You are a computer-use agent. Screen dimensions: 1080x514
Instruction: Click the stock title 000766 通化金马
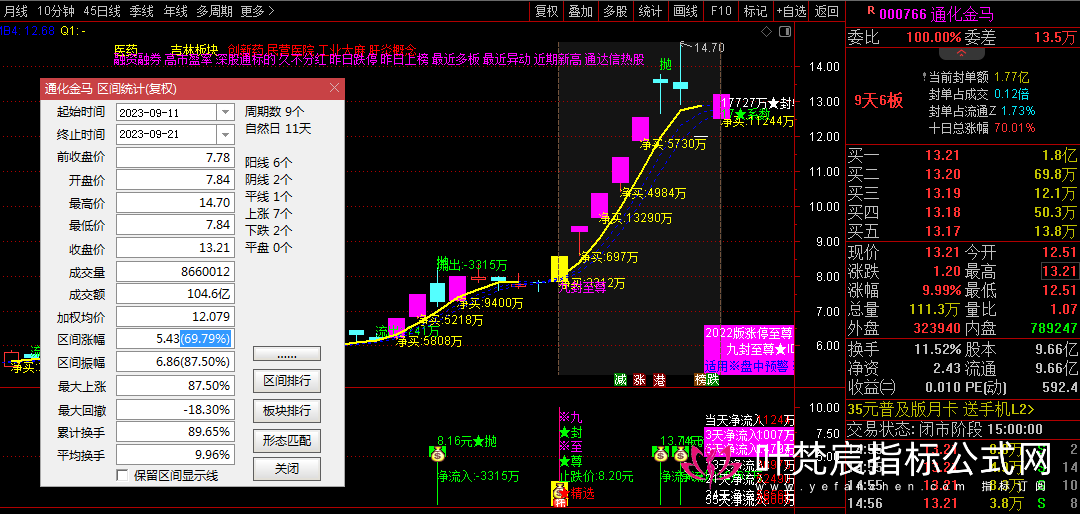[x=936, y=12]
